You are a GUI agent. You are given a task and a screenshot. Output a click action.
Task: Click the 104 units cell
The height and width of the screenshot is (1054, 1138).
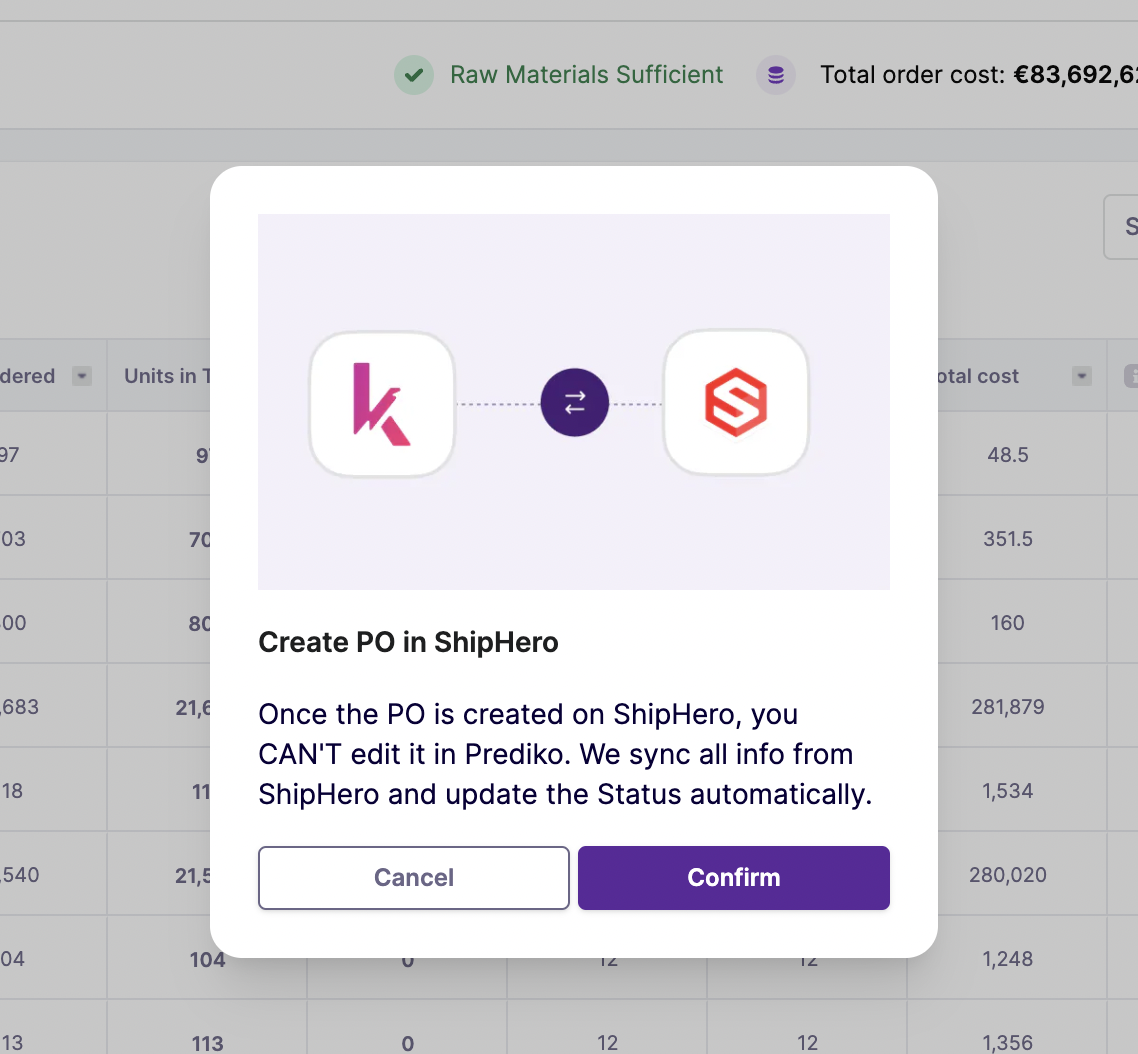pos(207,960)
